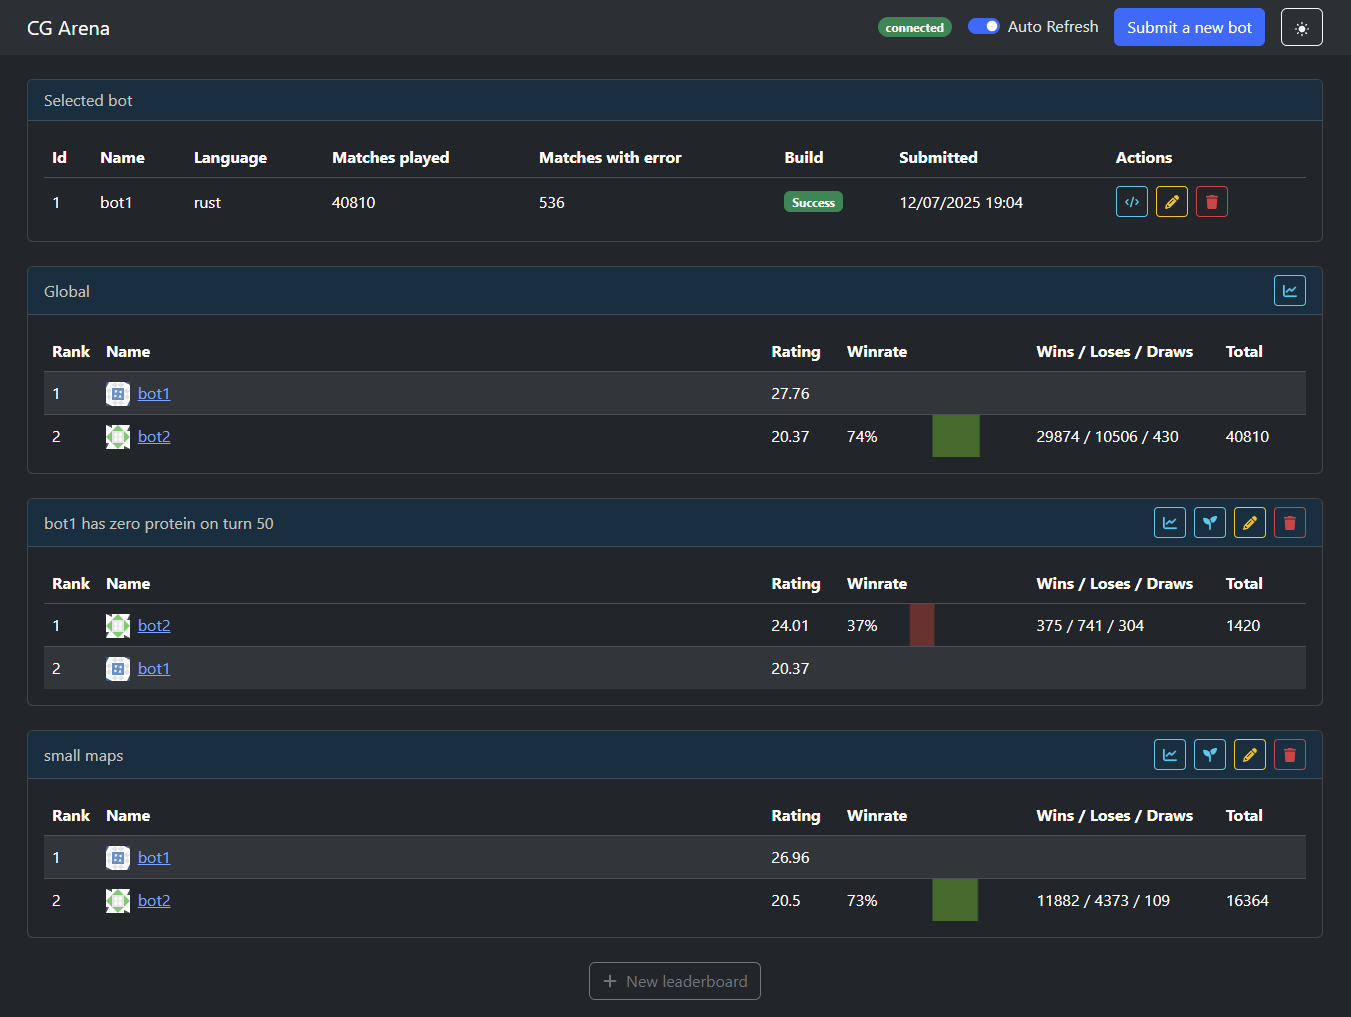Viewport: 1351px width, 1017px height.
Task: Click the 'Success' build status badge
Action: 813,201
